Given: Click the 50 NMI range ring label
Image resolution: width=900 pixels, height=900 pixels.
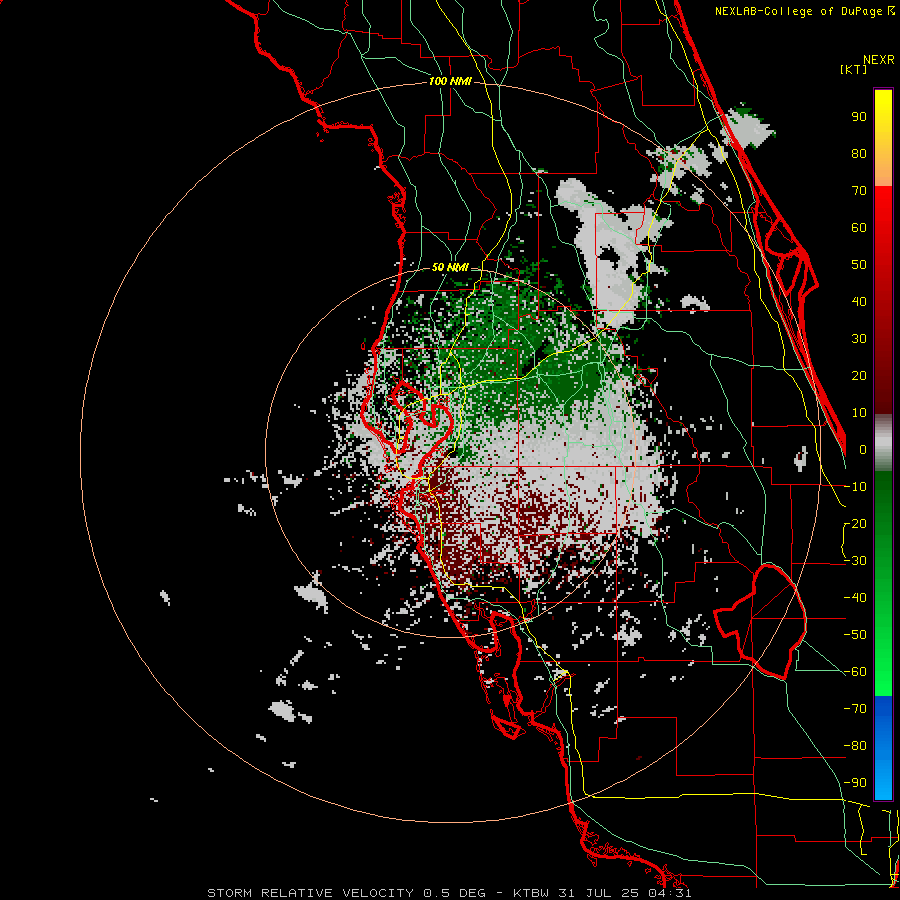Looking at the screenshot, I should pyautogui.click(x=450, y=267).
